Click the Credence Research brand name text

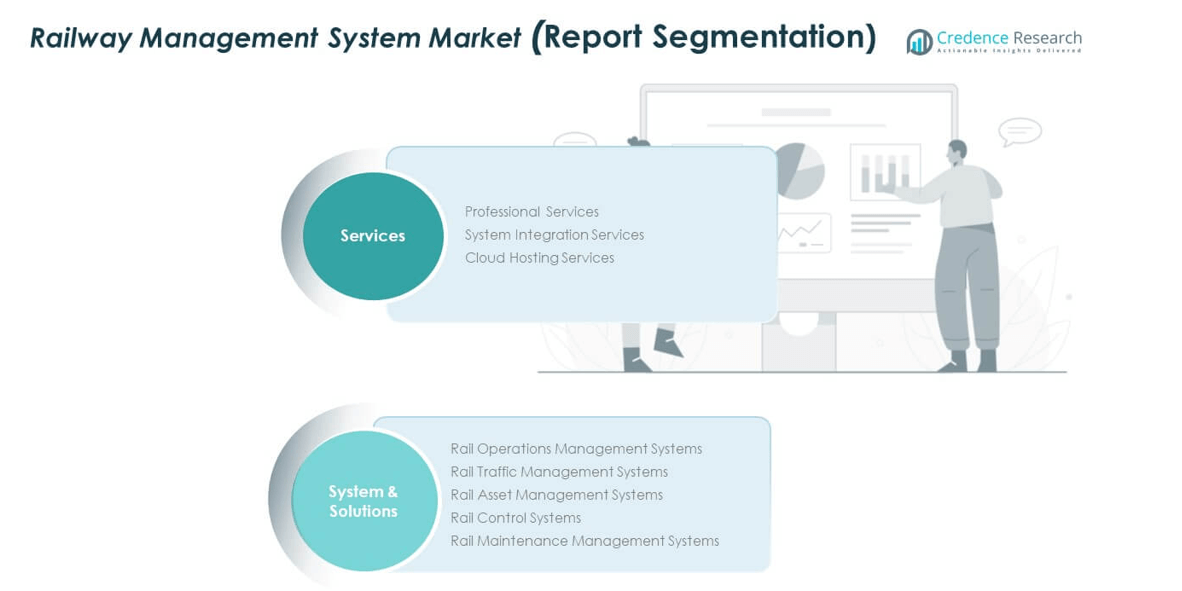click(1009, 39)
